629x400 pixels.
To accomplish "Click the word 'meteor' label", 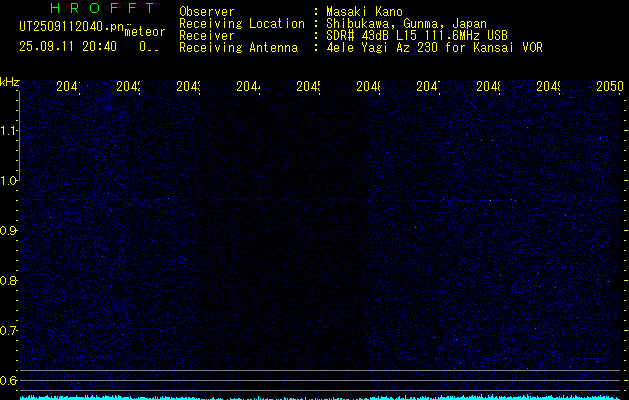I will (145, 32).
